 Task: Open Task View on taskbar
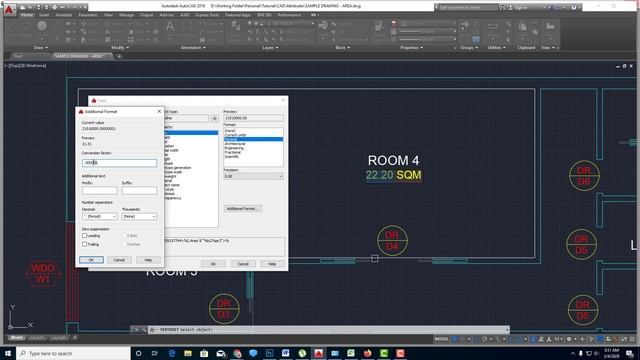[155, 353]
